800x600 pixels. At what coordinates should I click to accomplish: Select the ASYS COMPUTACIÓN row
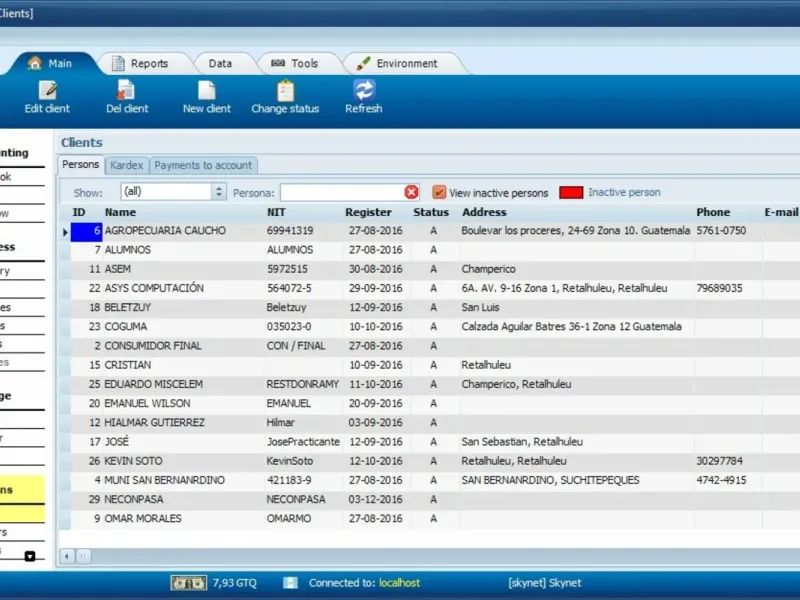(429, 288)
